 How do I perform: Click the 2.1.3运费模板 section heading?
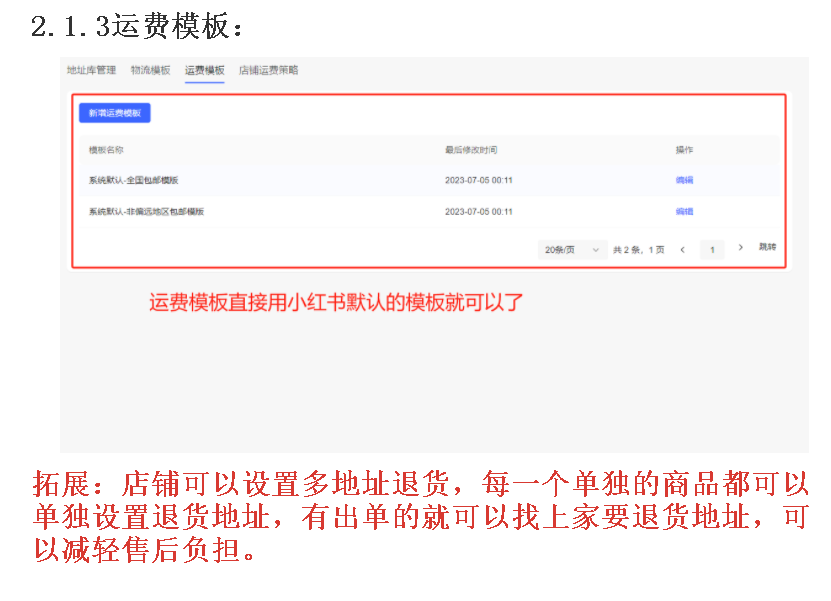(137, 27)
